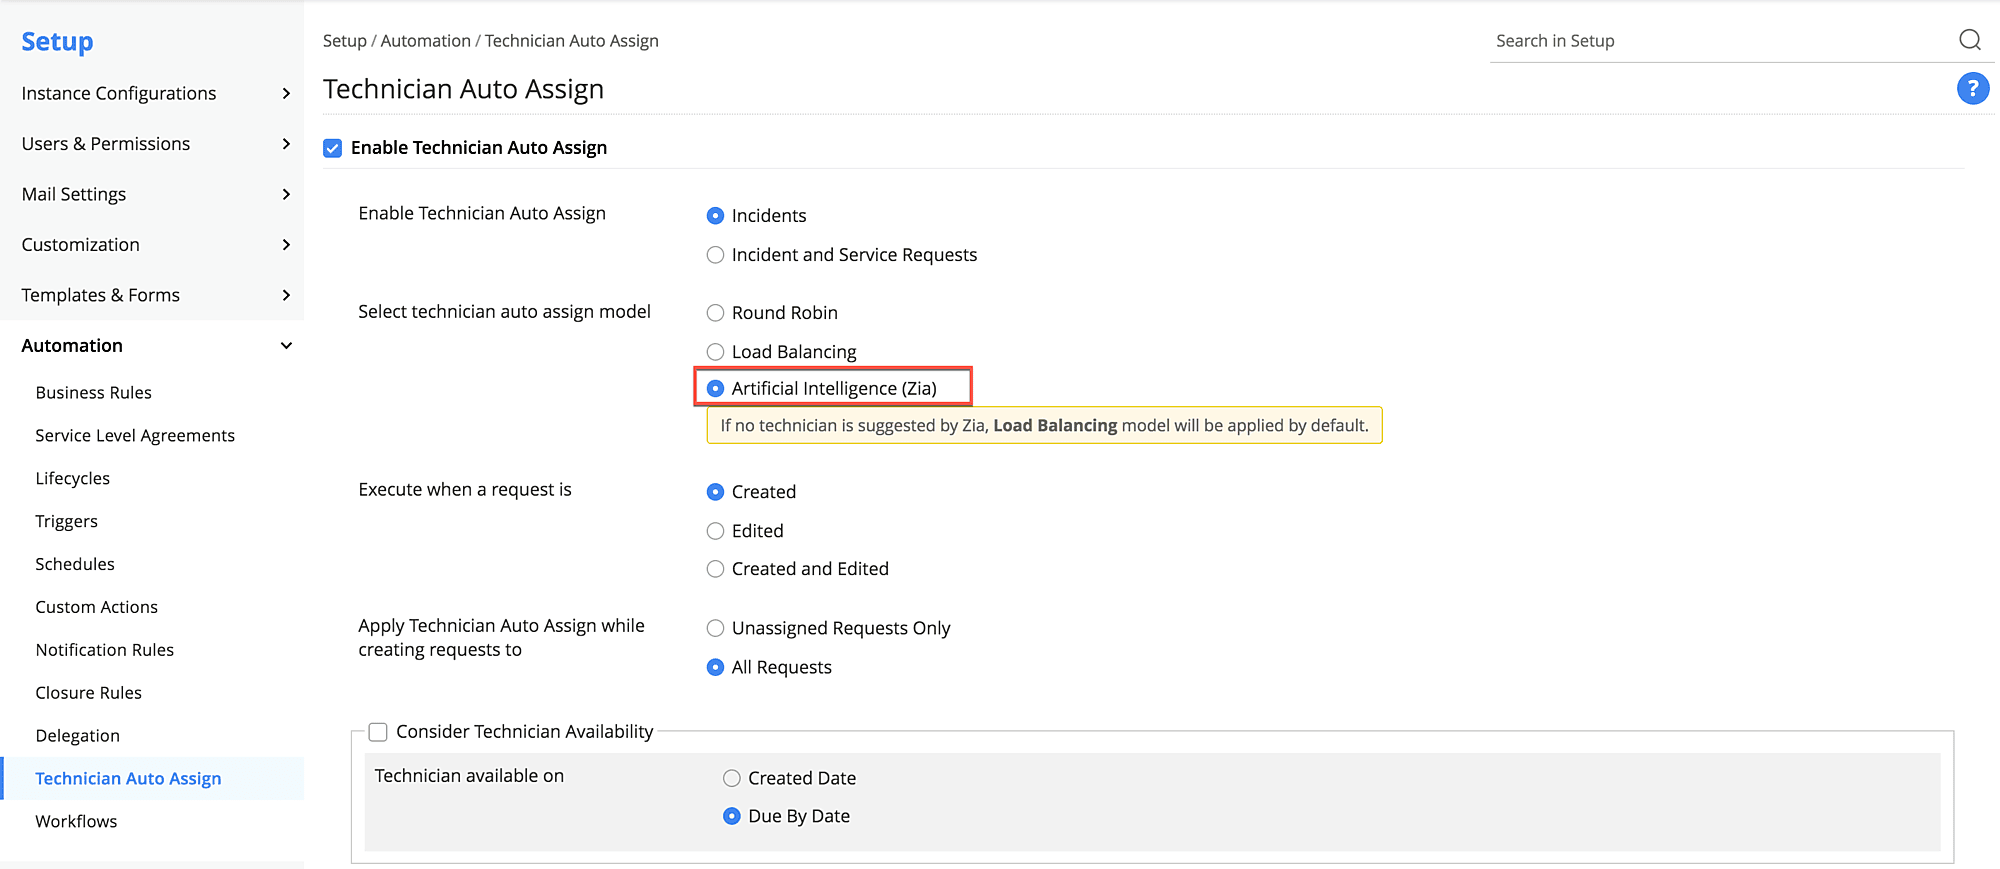Open the Automation menu heading
This screenshot has width=2000, height=869.
coord(72,346)
